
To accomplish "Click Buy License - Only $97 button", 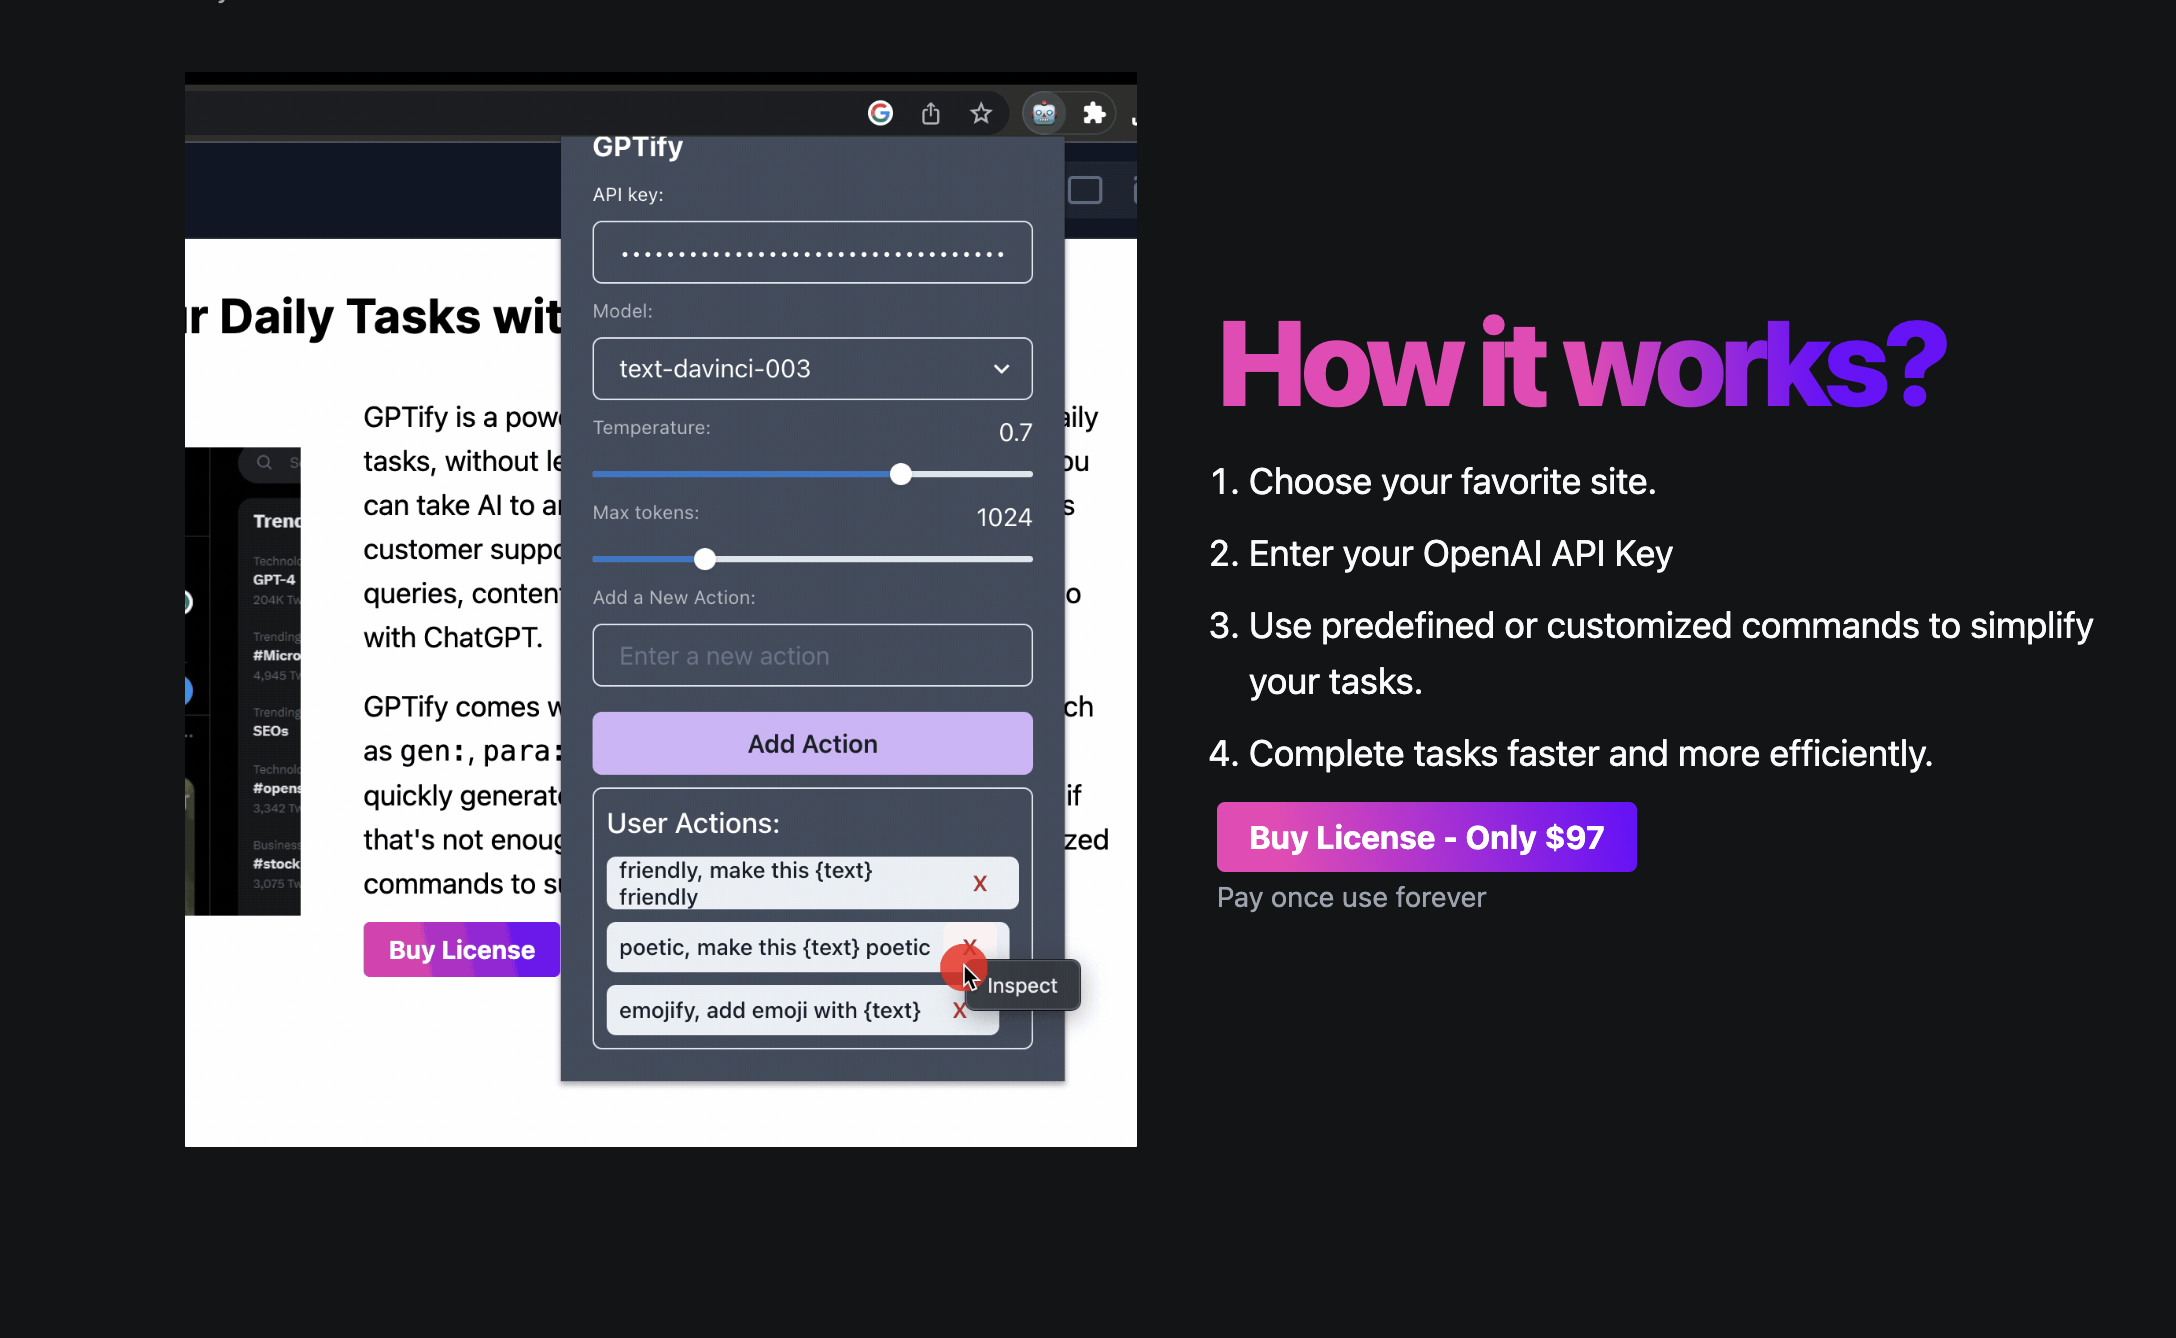I will [x=1426, y=837].
